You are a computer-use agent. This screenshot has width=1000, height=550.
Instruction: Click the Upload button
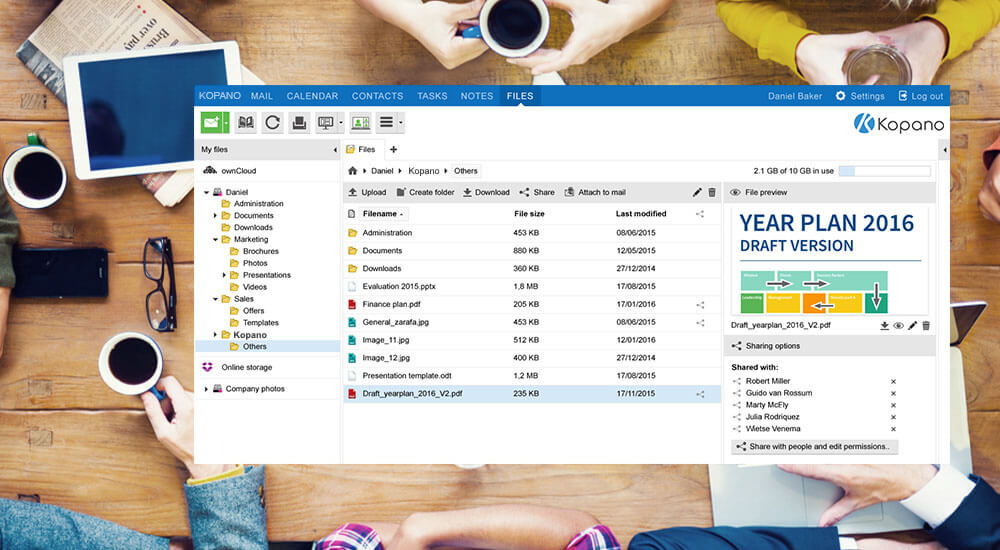[367, 192]
